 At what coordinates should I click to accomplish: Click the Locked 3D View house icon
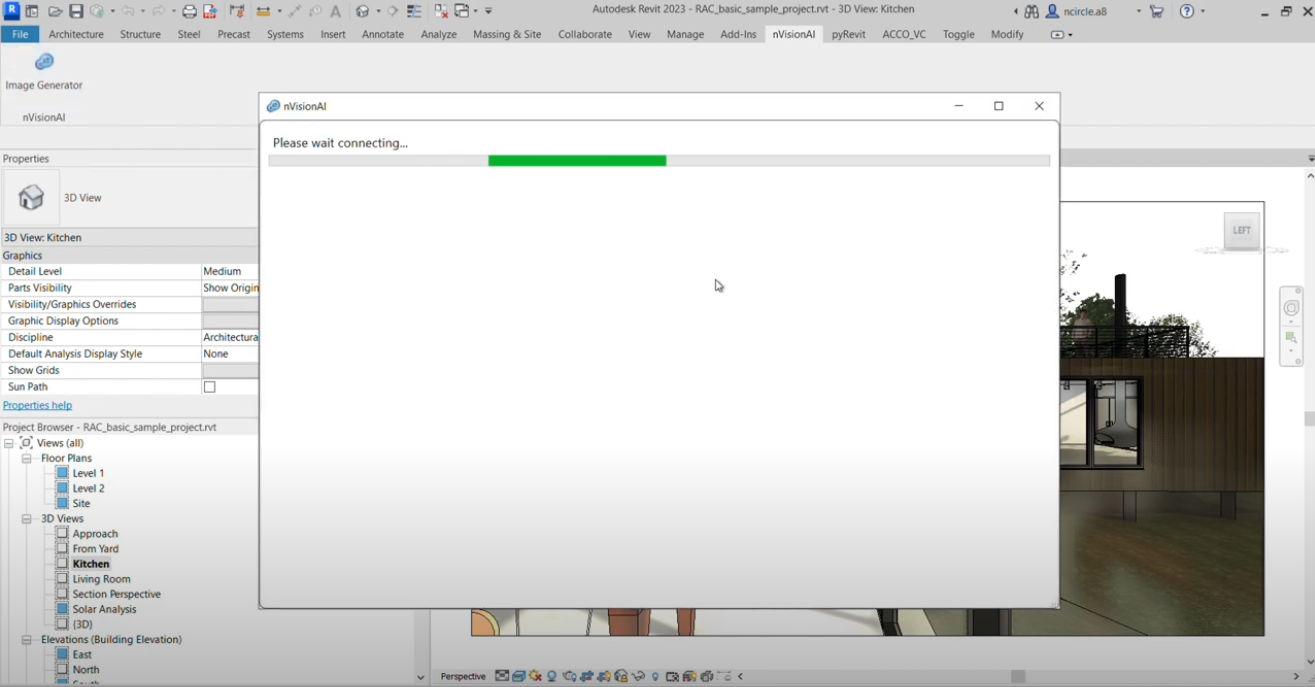(620, 676)
